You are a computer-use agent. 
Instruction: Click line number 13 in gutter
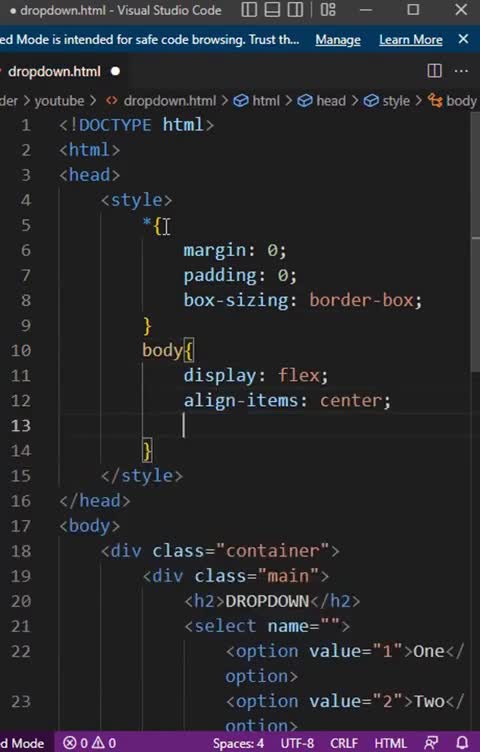click(x=21, y=426)
